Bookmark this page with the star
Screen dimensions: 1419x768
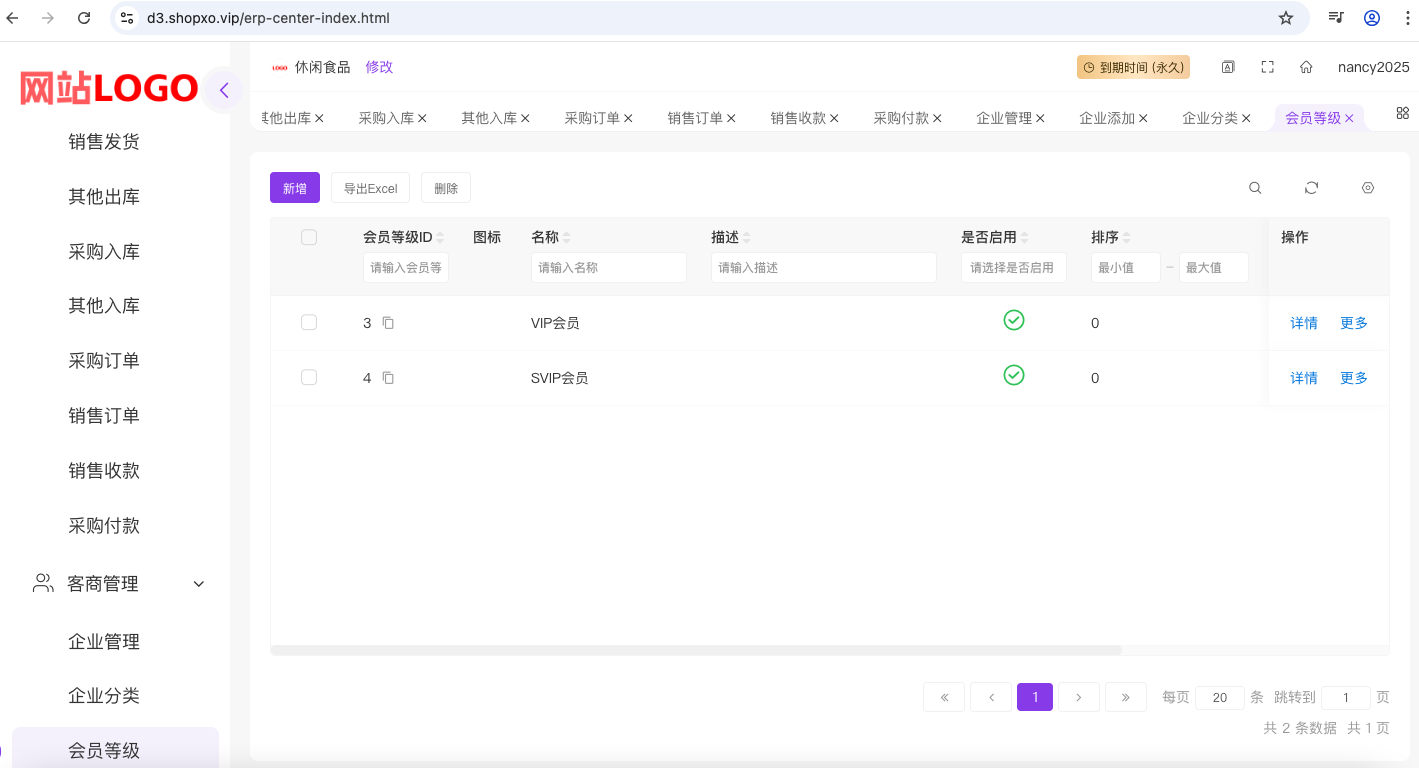[1286, 18]
